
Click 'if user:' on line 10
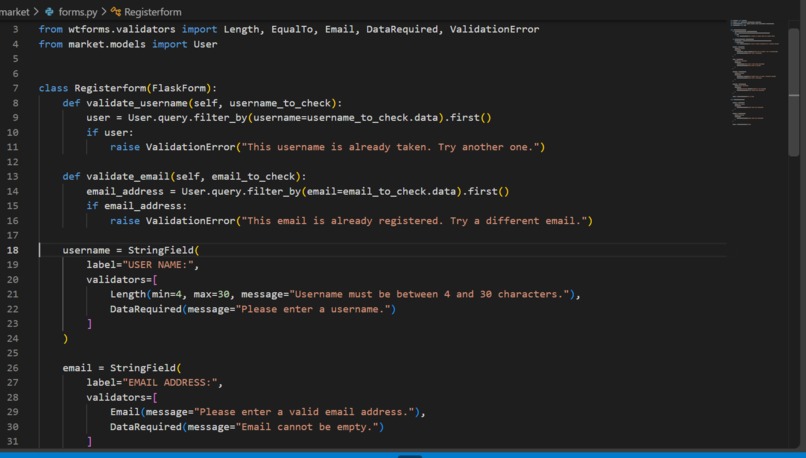[x=110, y=132]
